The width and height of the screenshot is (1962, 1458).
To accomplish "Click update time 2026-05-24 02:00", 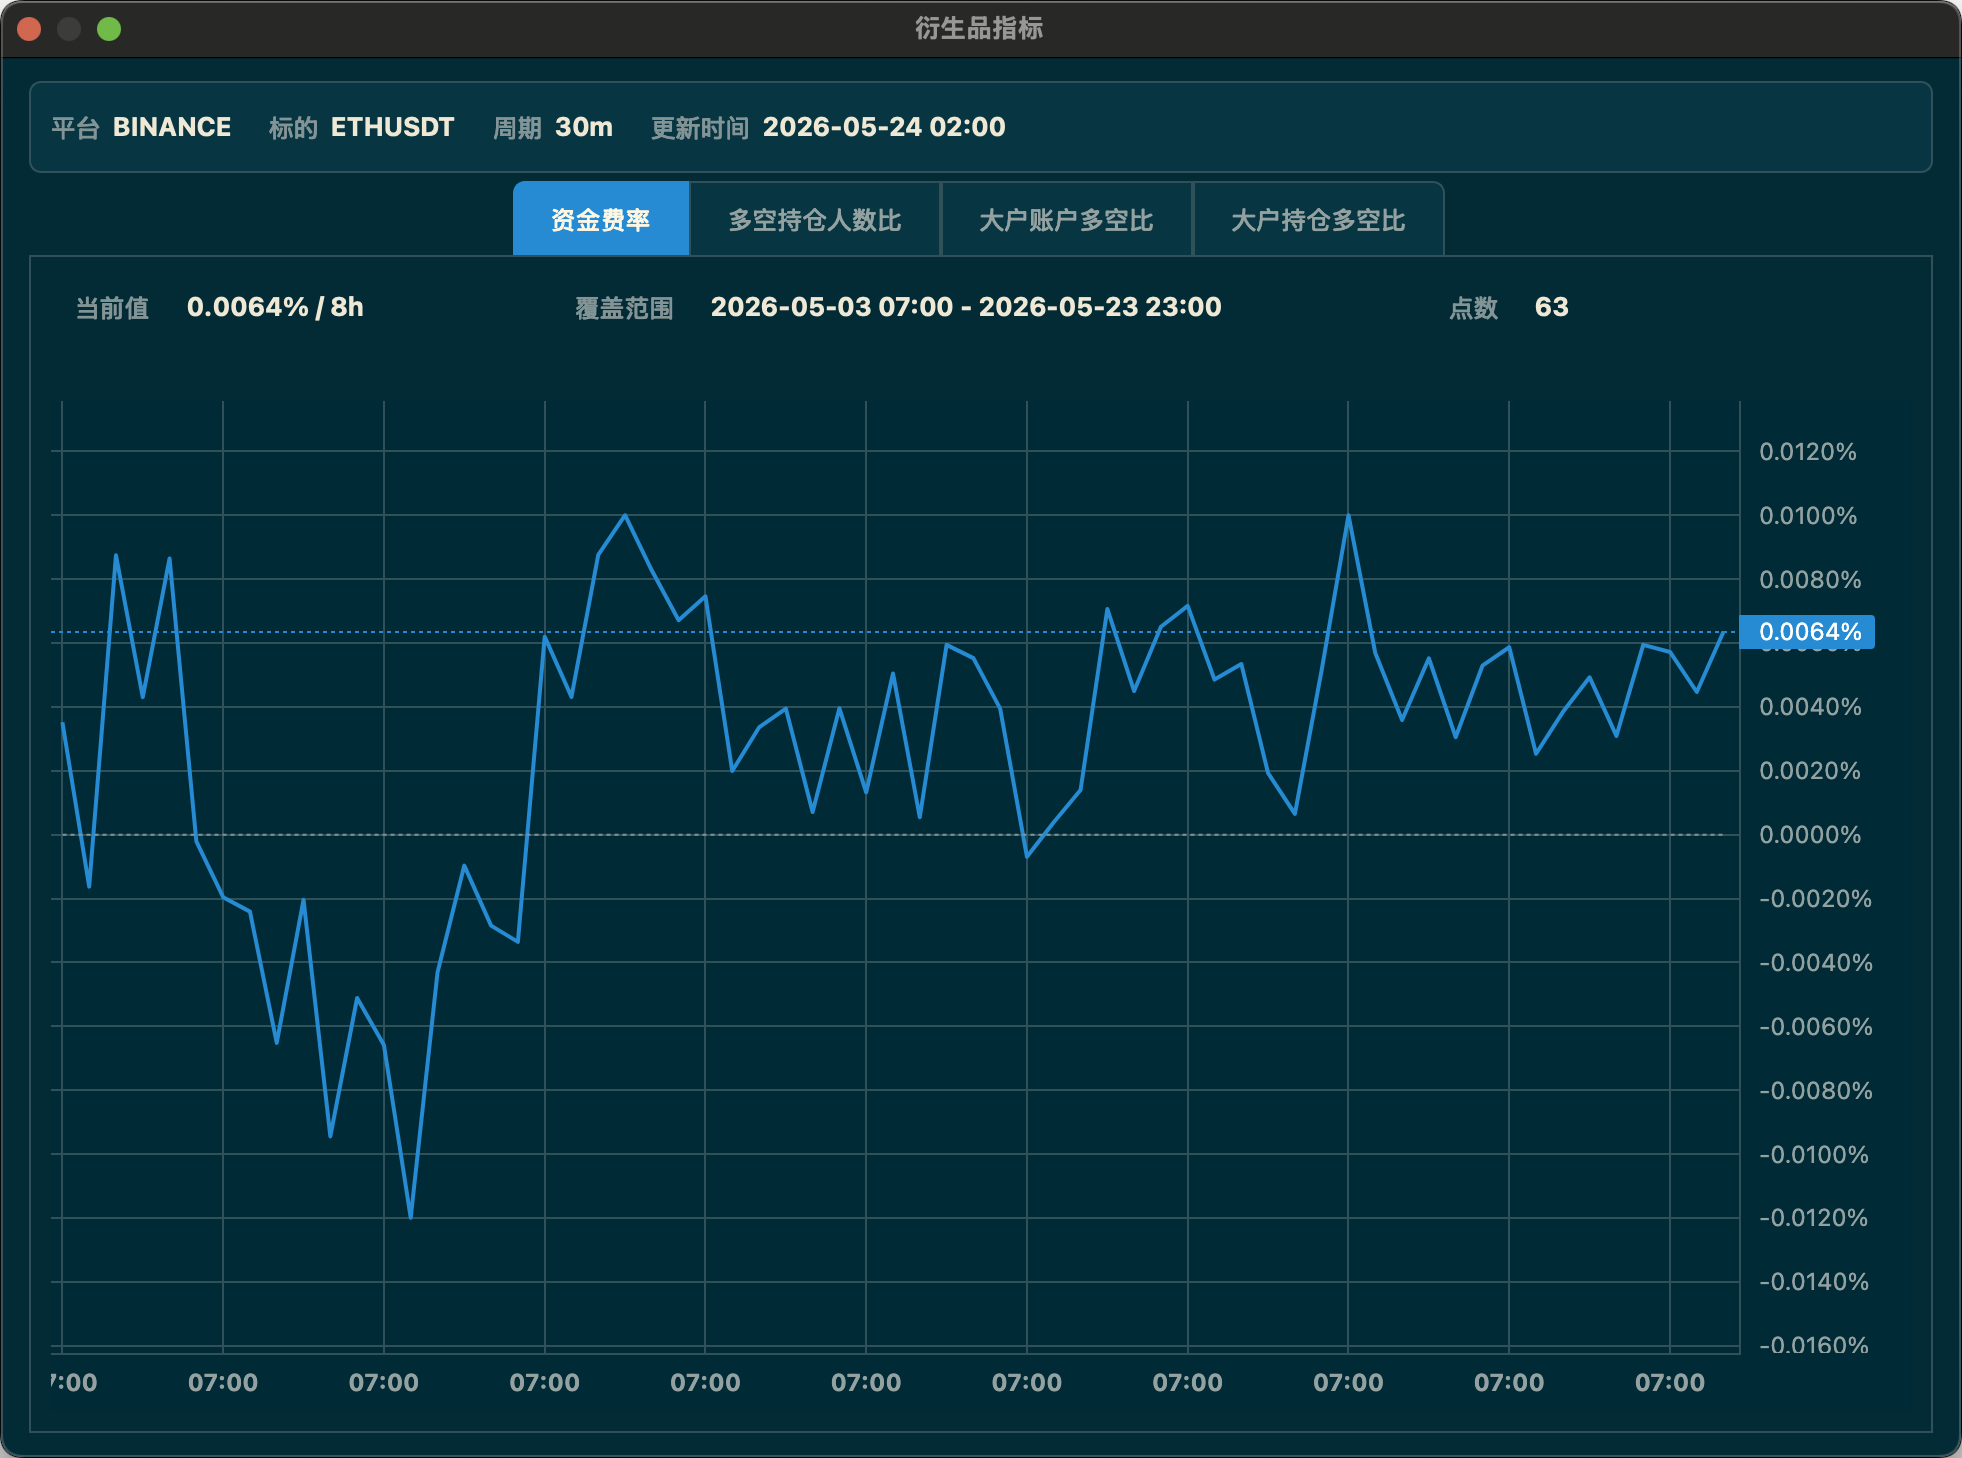I will tap(884, 127).
